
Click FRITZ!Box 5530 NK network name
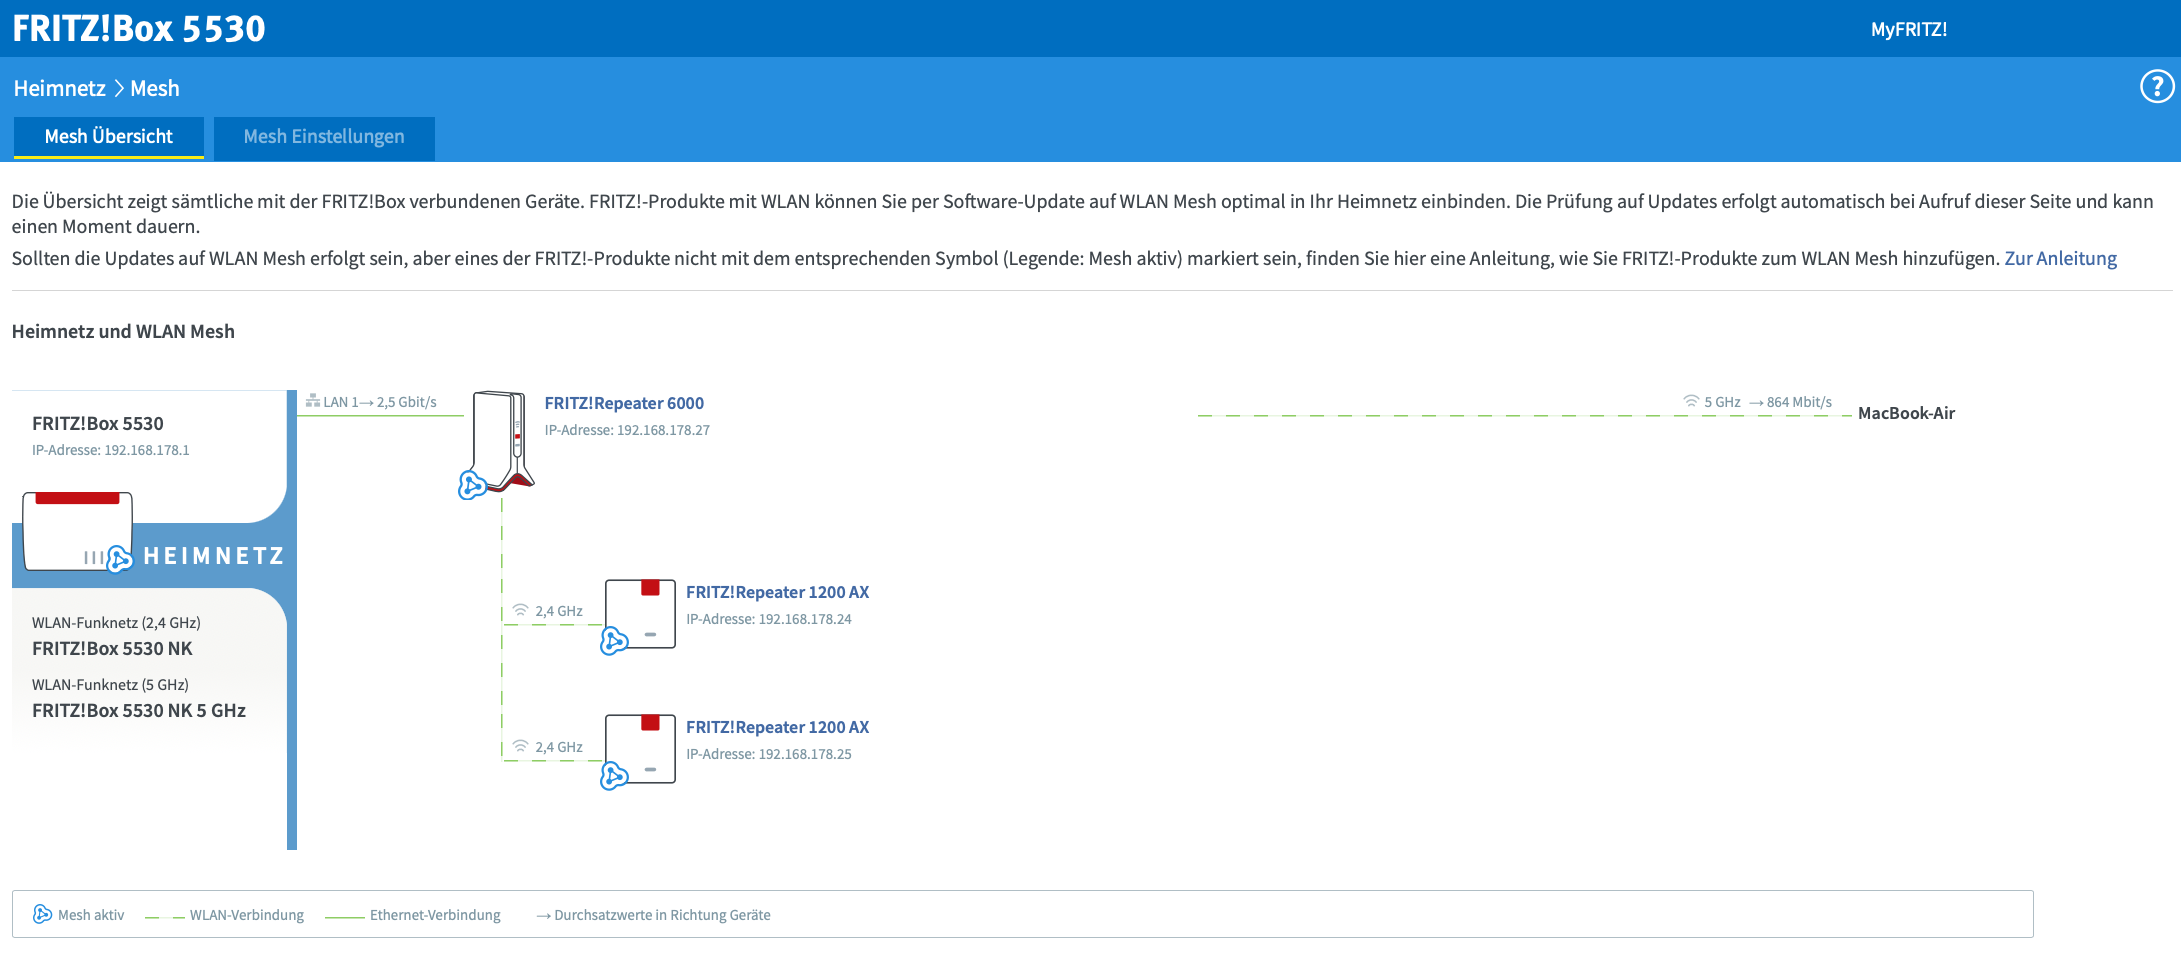[112, 649]
